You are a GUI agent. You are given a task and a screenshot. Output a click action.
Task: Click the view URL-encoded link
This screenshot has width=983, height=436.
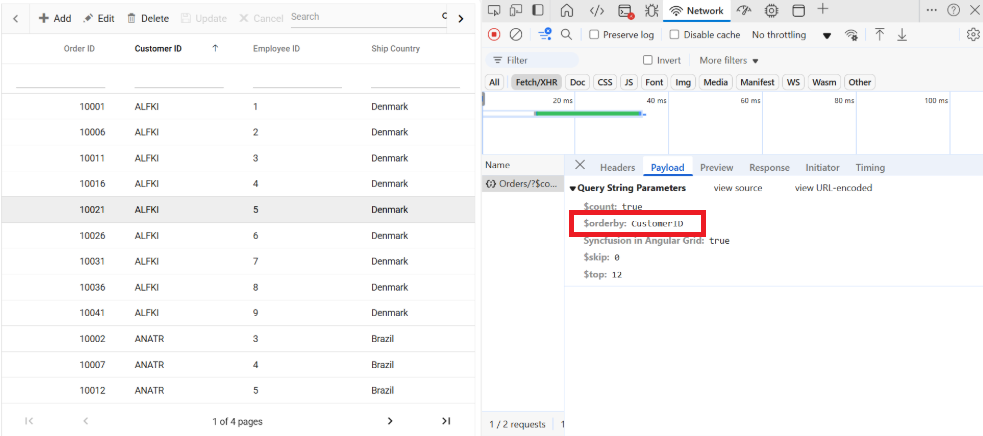coord(833,188)
